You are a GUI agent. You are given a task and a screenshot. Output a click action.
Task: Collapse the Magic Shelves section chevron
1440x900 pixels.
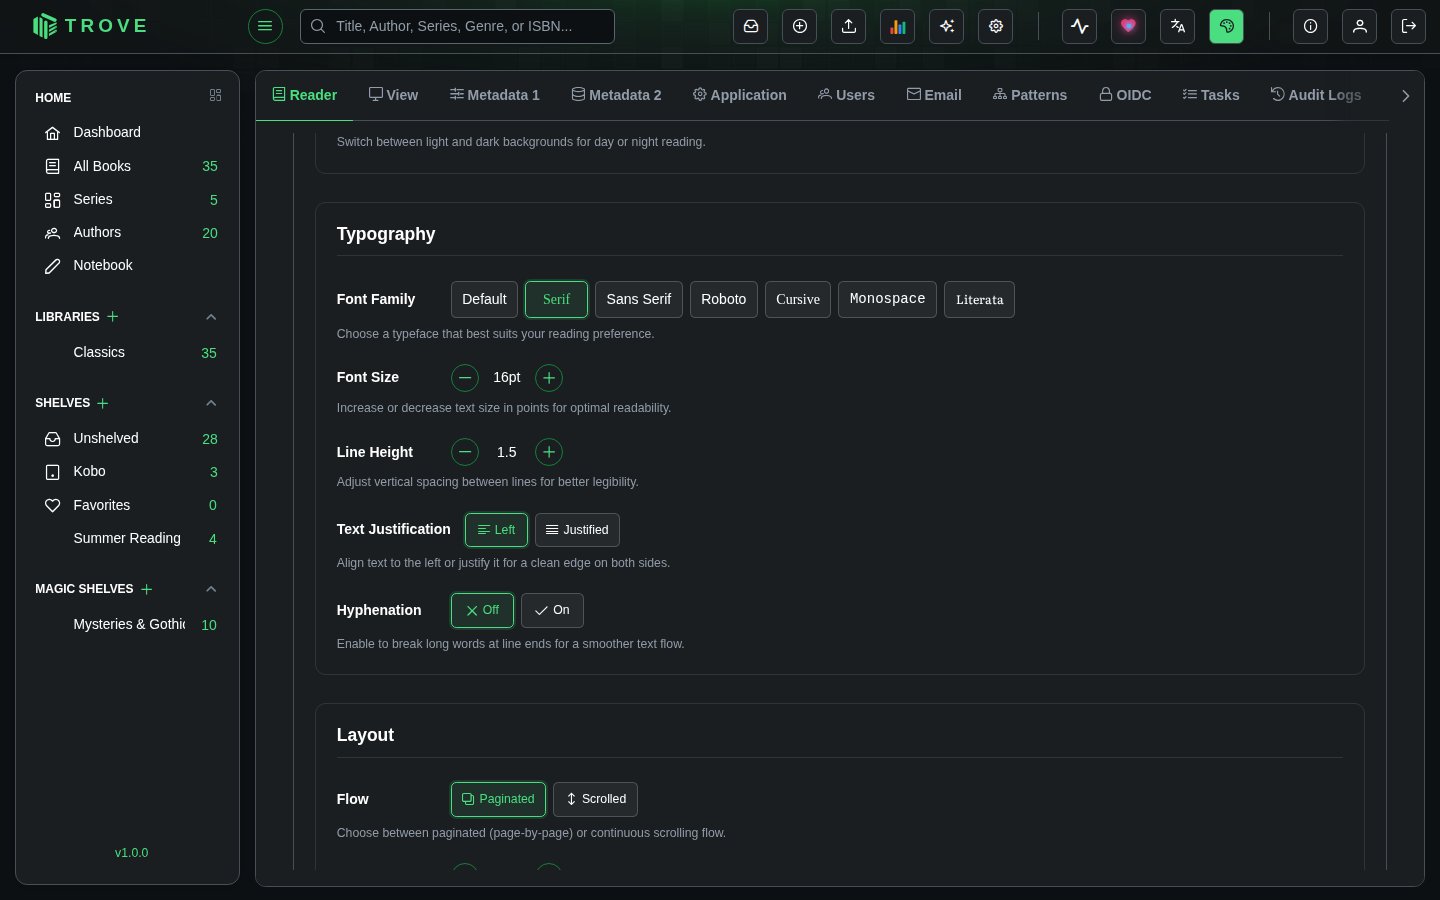(x=211, y=589)
